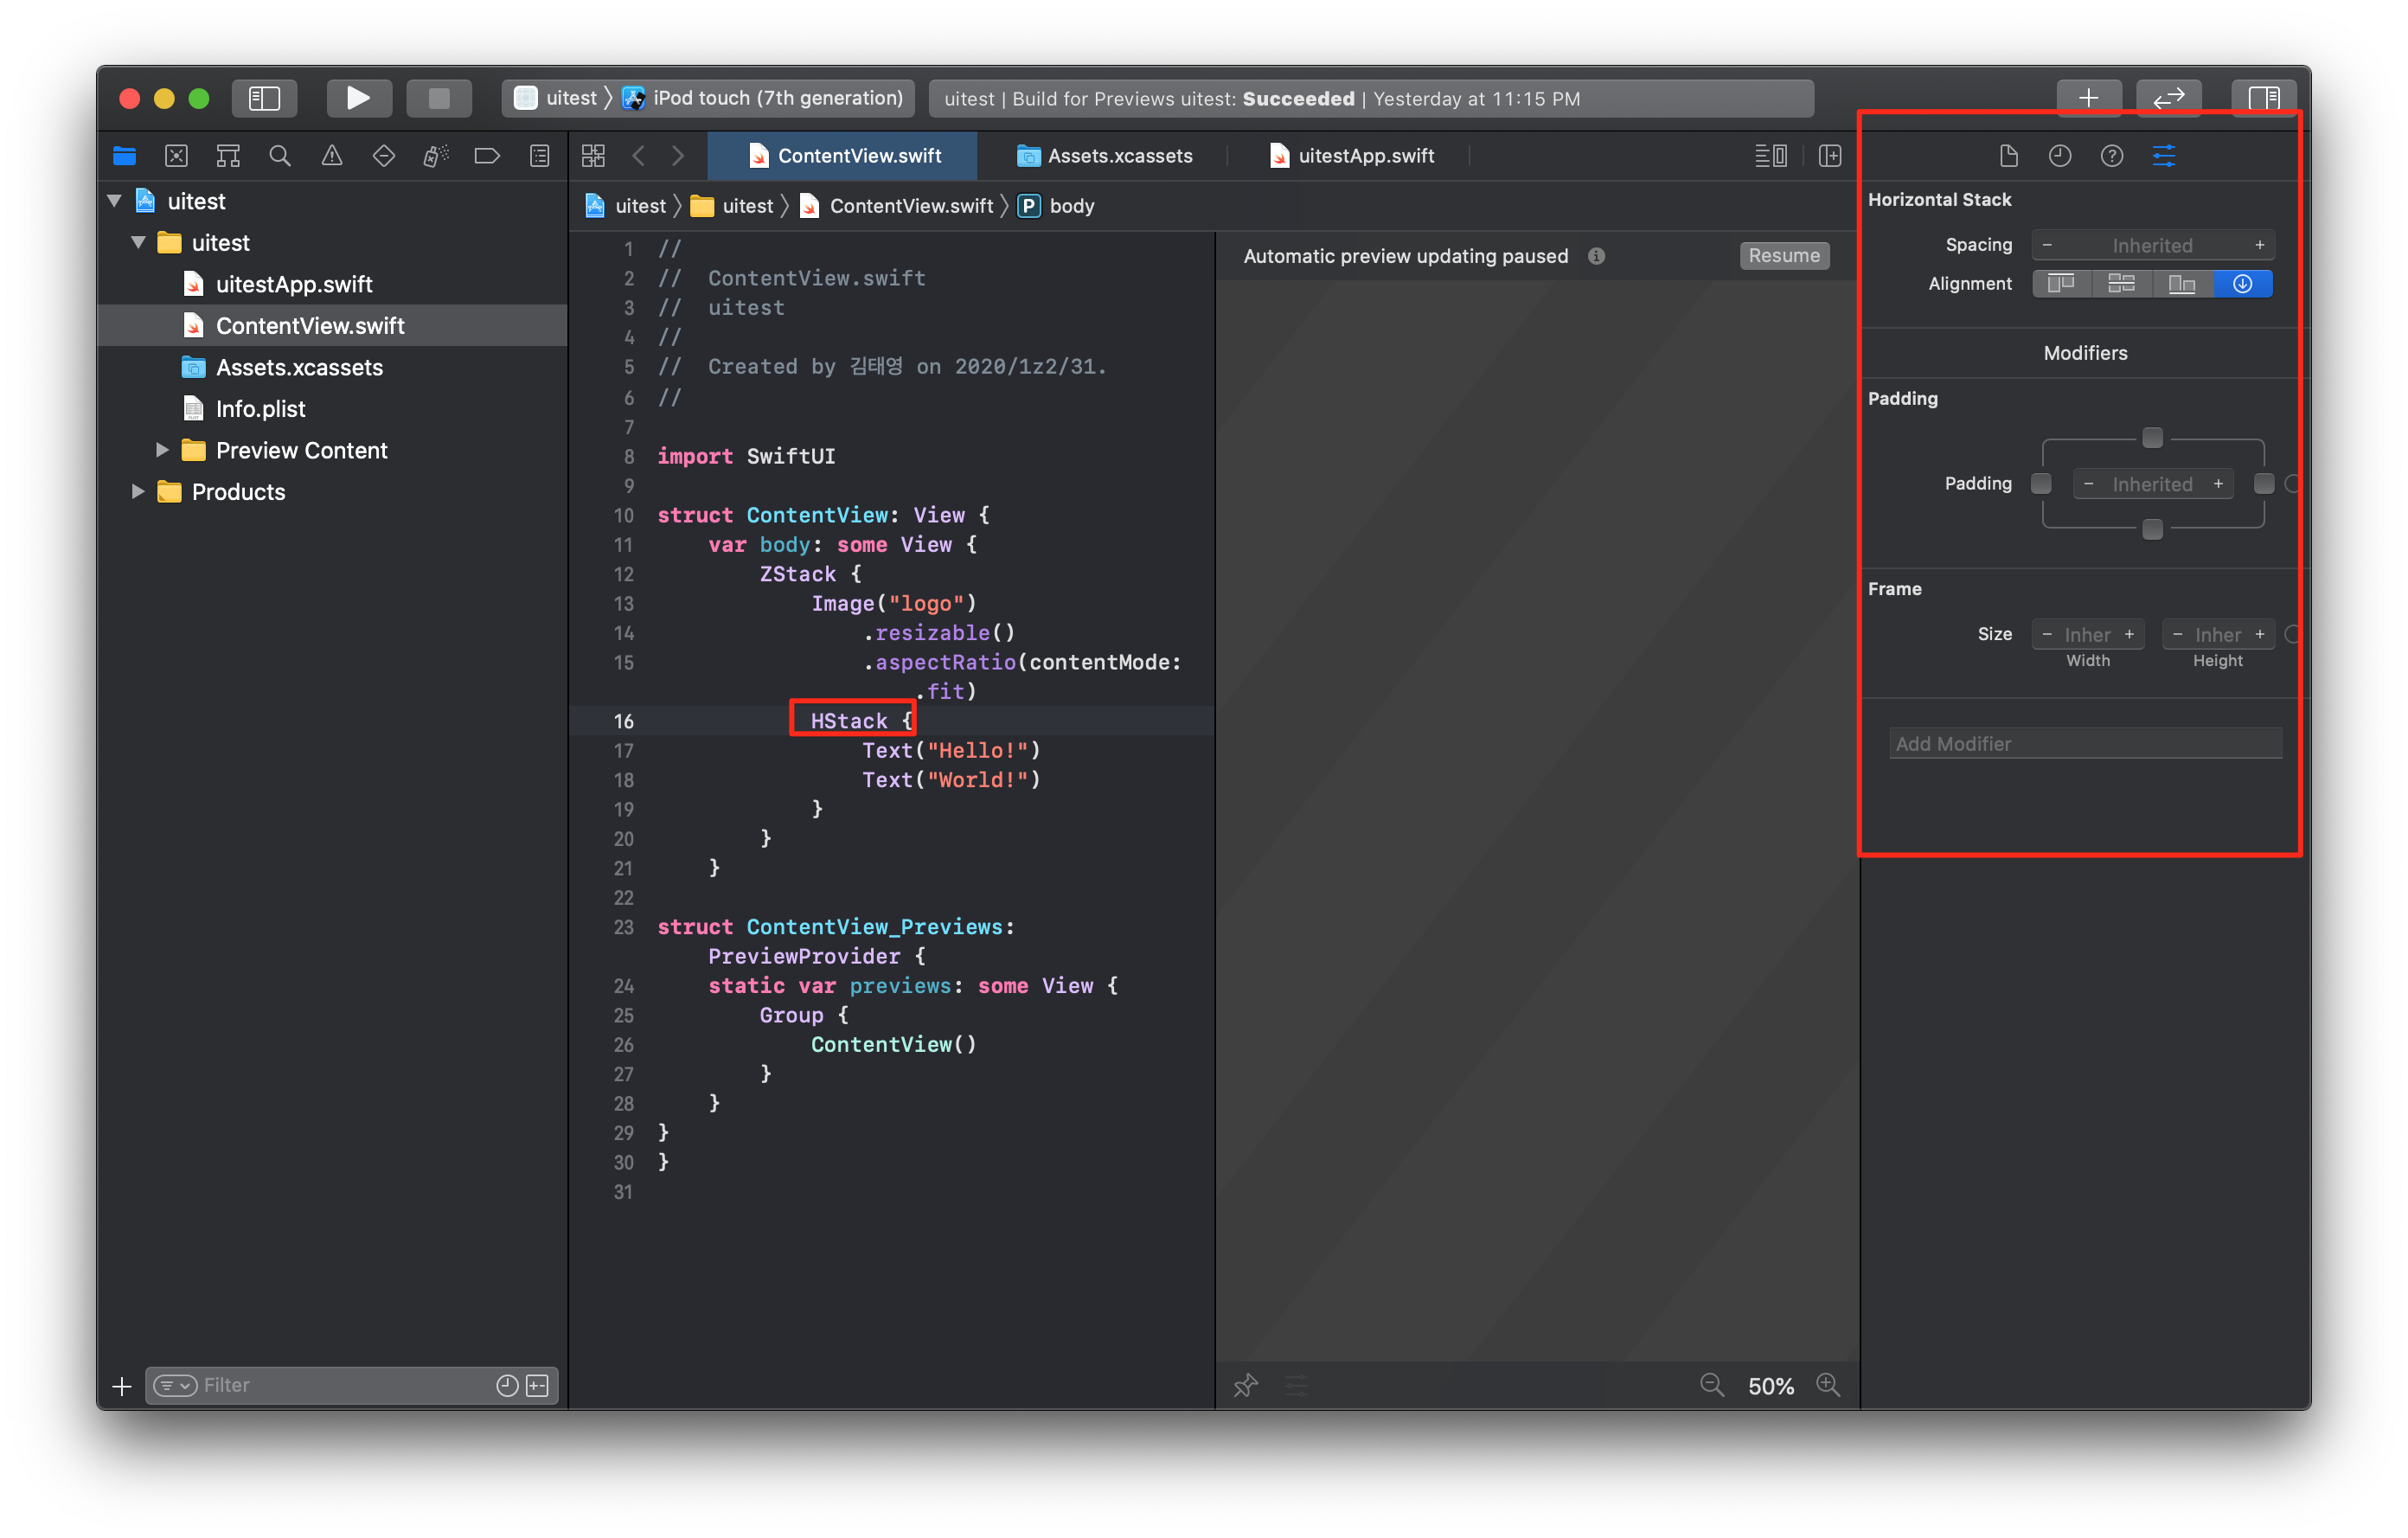
Task: Open the History inspector clock icon
Action: click(x=2060, y=156)
